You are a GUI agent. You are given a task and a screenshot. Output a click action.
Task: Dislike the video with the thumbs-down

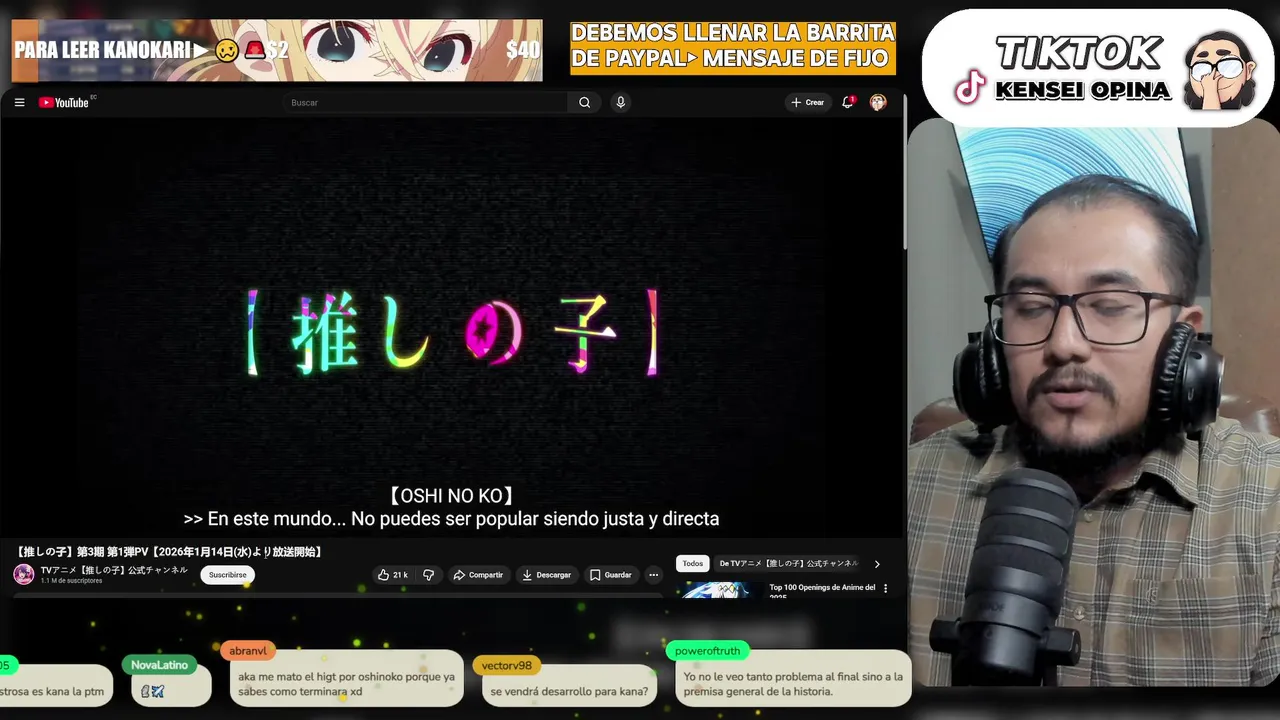coord(429,575)
